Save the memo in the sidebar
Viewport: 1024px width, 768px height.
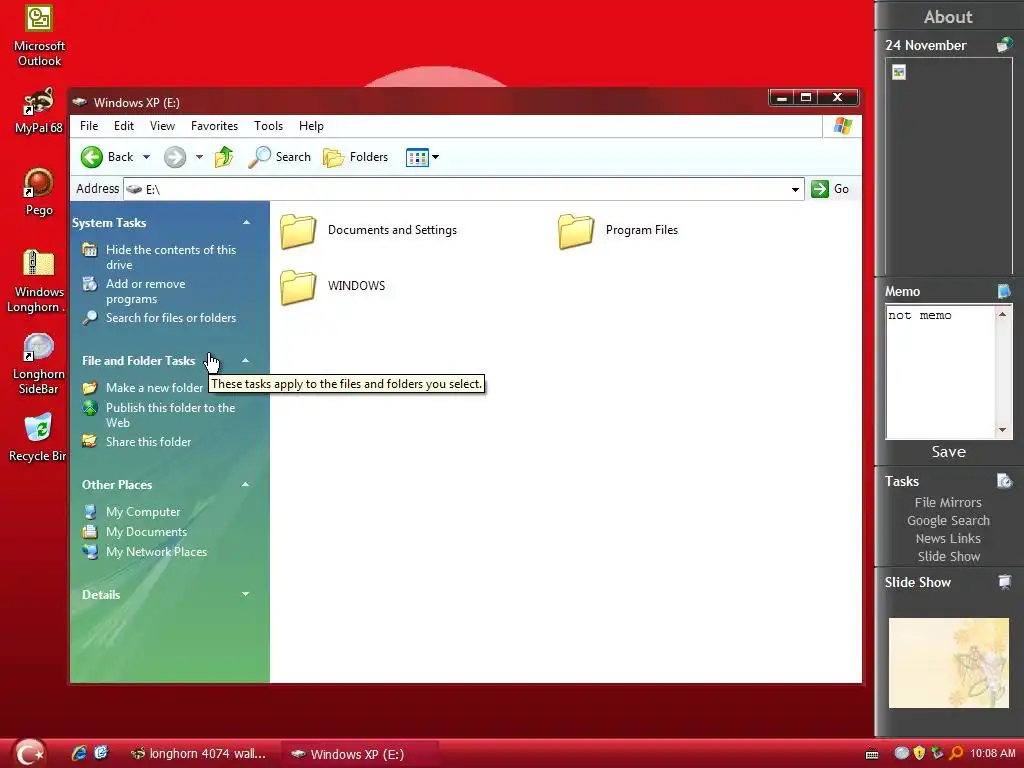948,452
